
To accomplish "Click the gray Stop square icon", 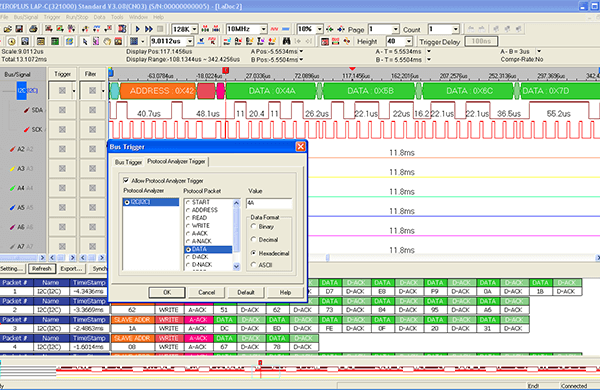I will click(160, 29).
